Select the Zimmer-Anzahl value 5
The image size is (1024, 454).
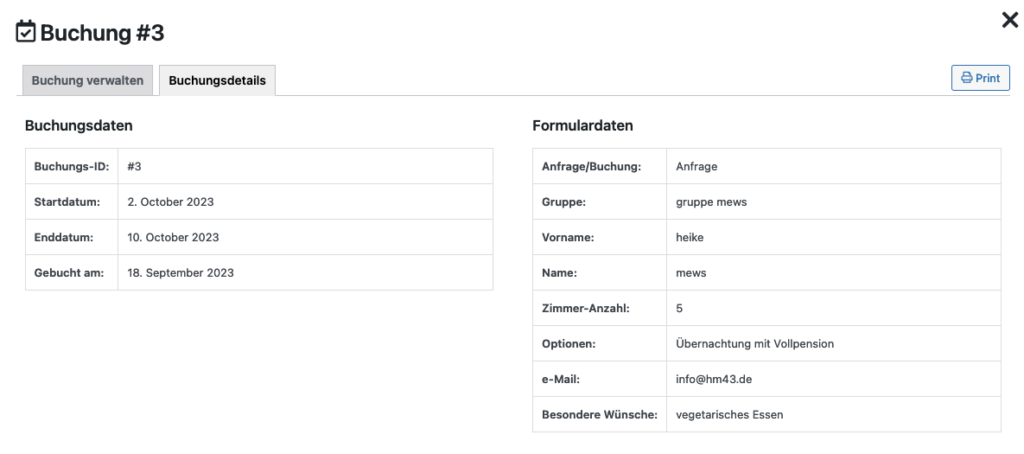(x=680, y=308)
